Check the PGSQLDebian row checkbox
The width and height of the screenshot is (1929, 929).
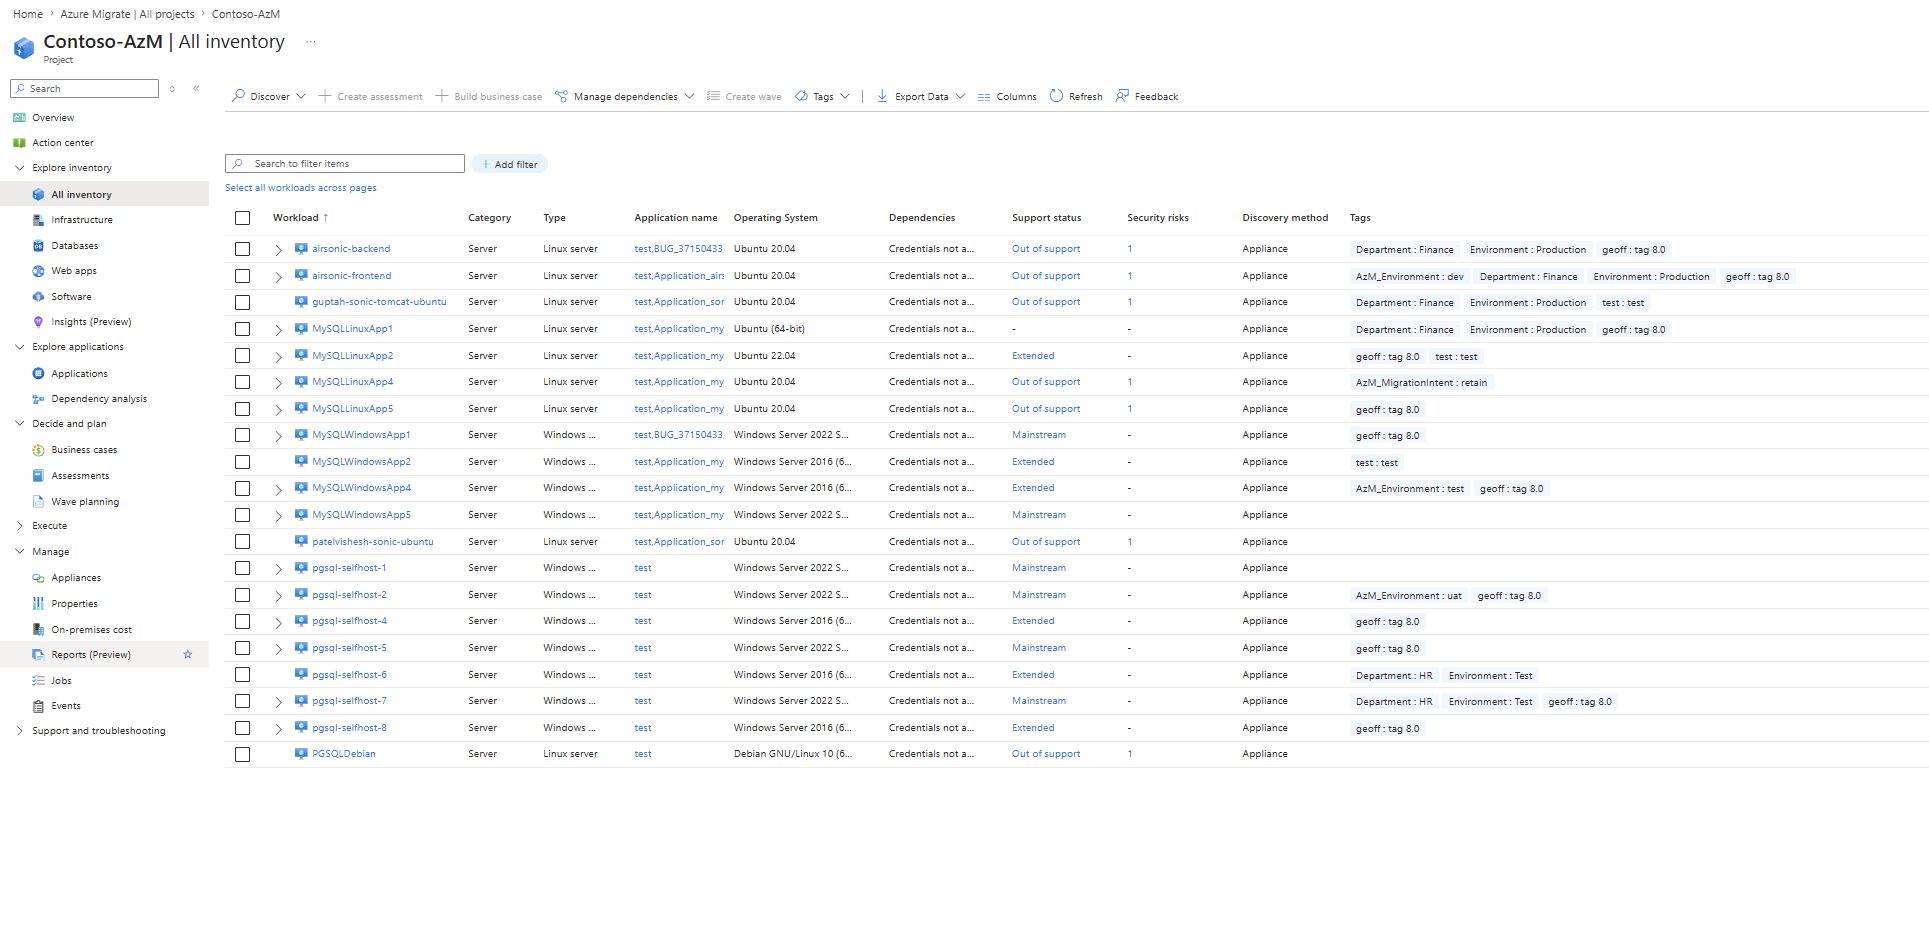(242, 755)
